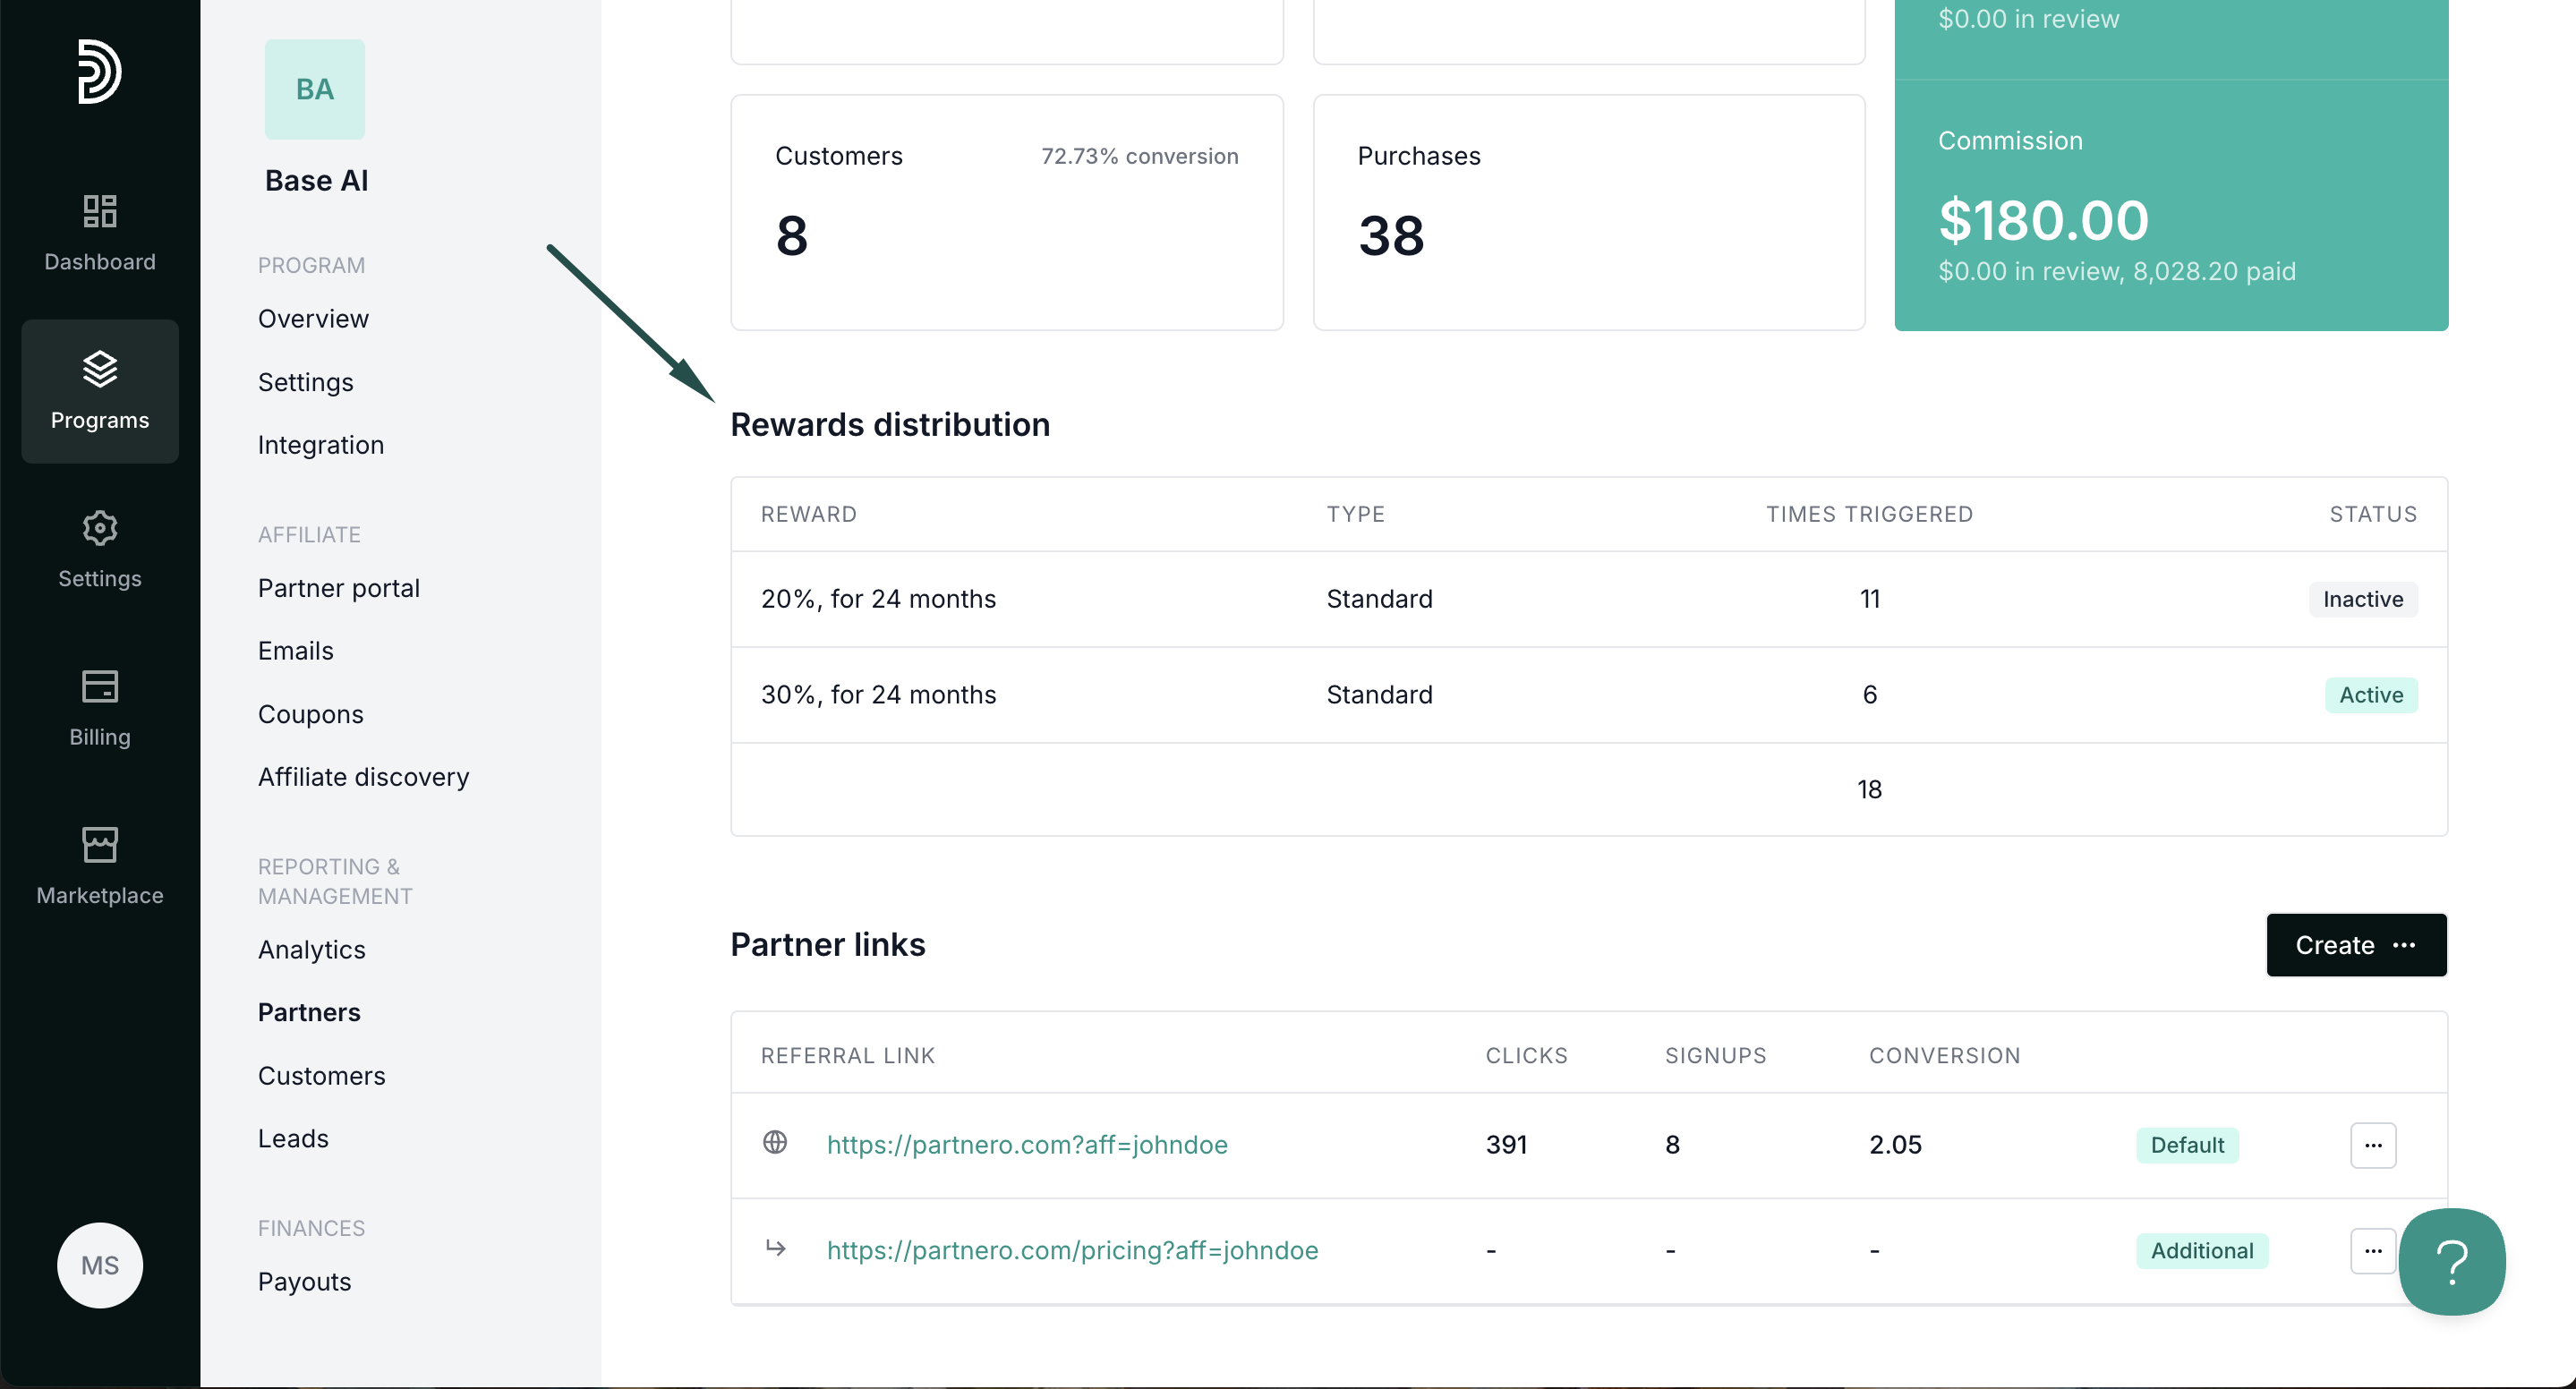2576x1389 pixels.
Task: Click the BA program avatar tile
Action: point(314,89)
